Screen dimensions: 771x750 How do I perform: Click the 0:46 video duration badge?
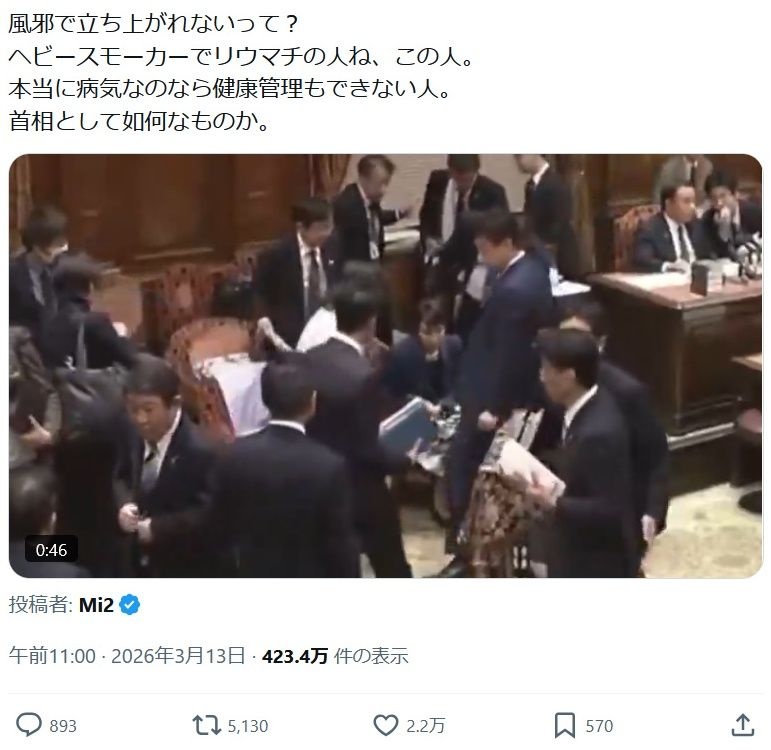point(51,549)
